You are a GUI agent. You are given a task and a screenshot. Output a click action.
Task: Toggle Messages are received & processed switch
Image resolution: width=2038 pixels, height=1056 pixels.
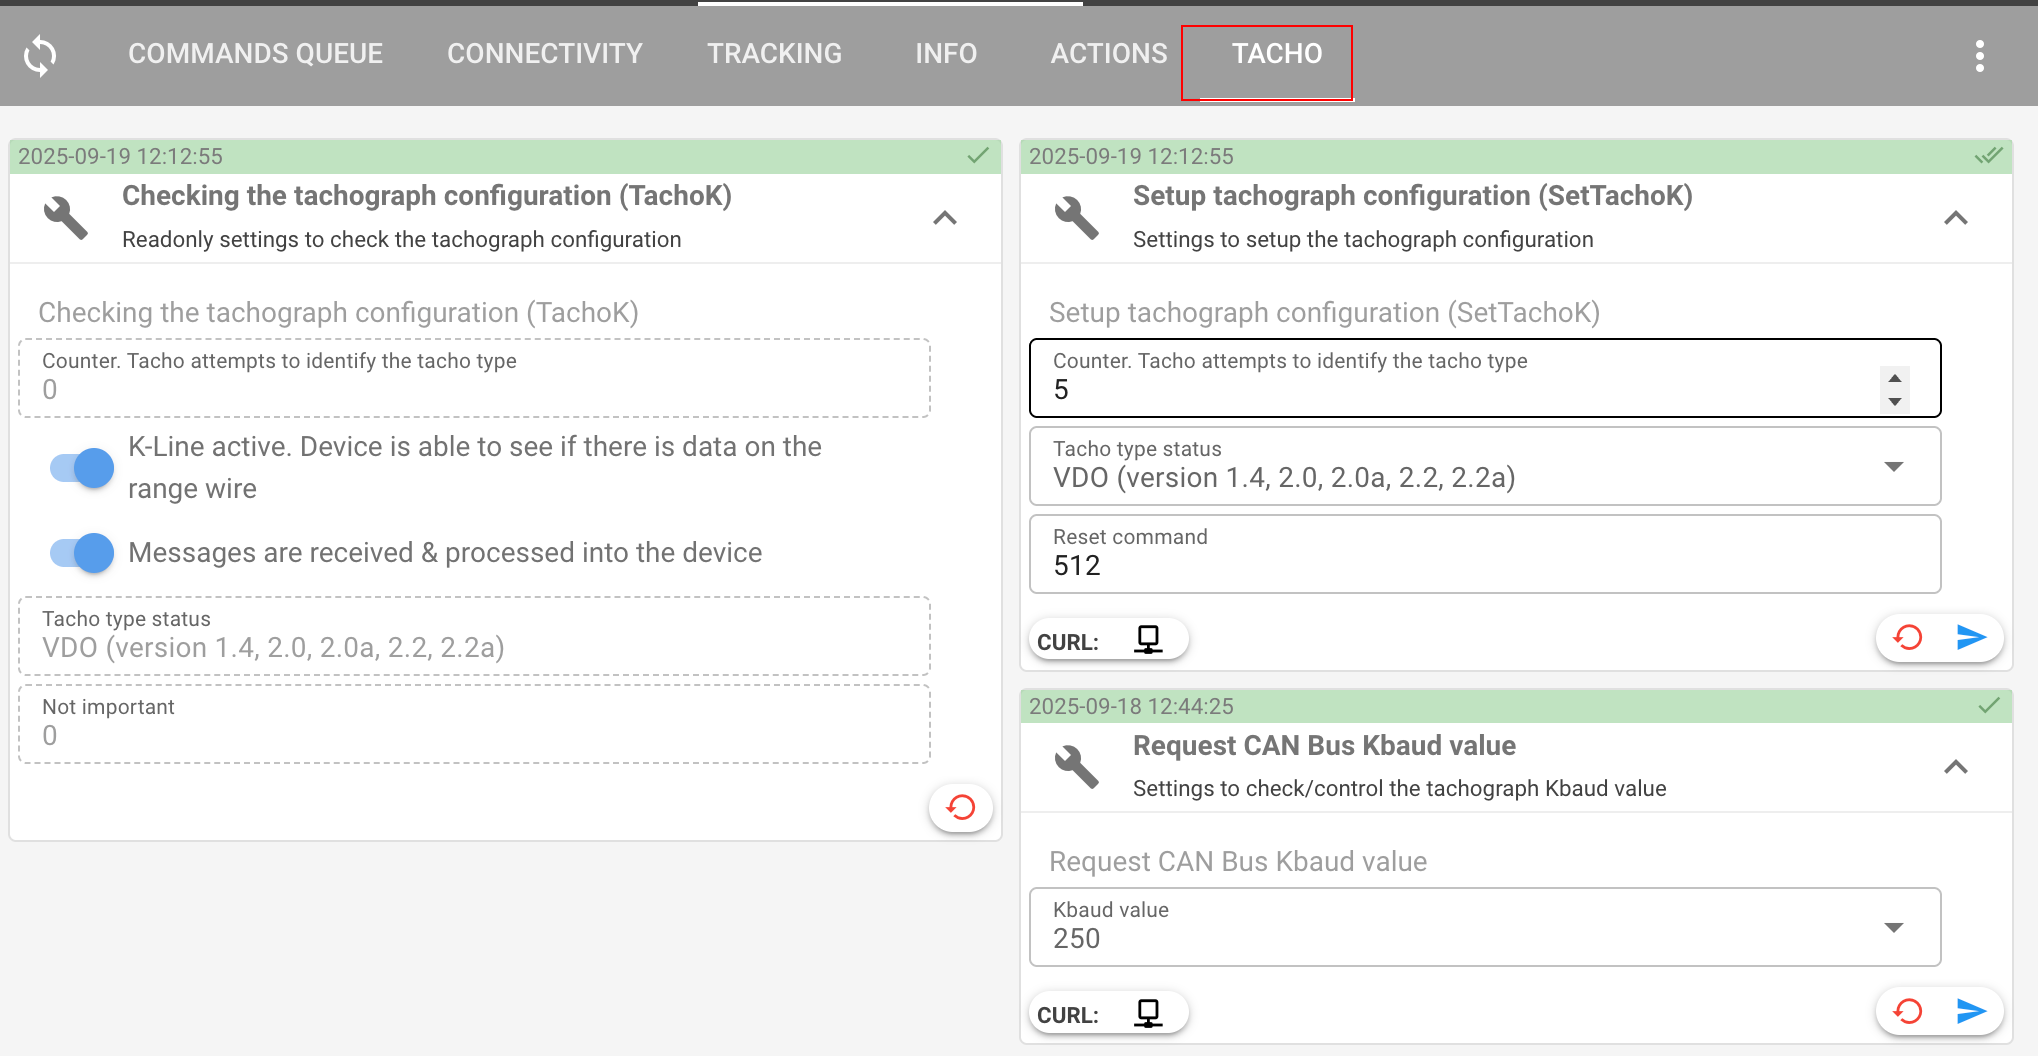click(82, 553)
